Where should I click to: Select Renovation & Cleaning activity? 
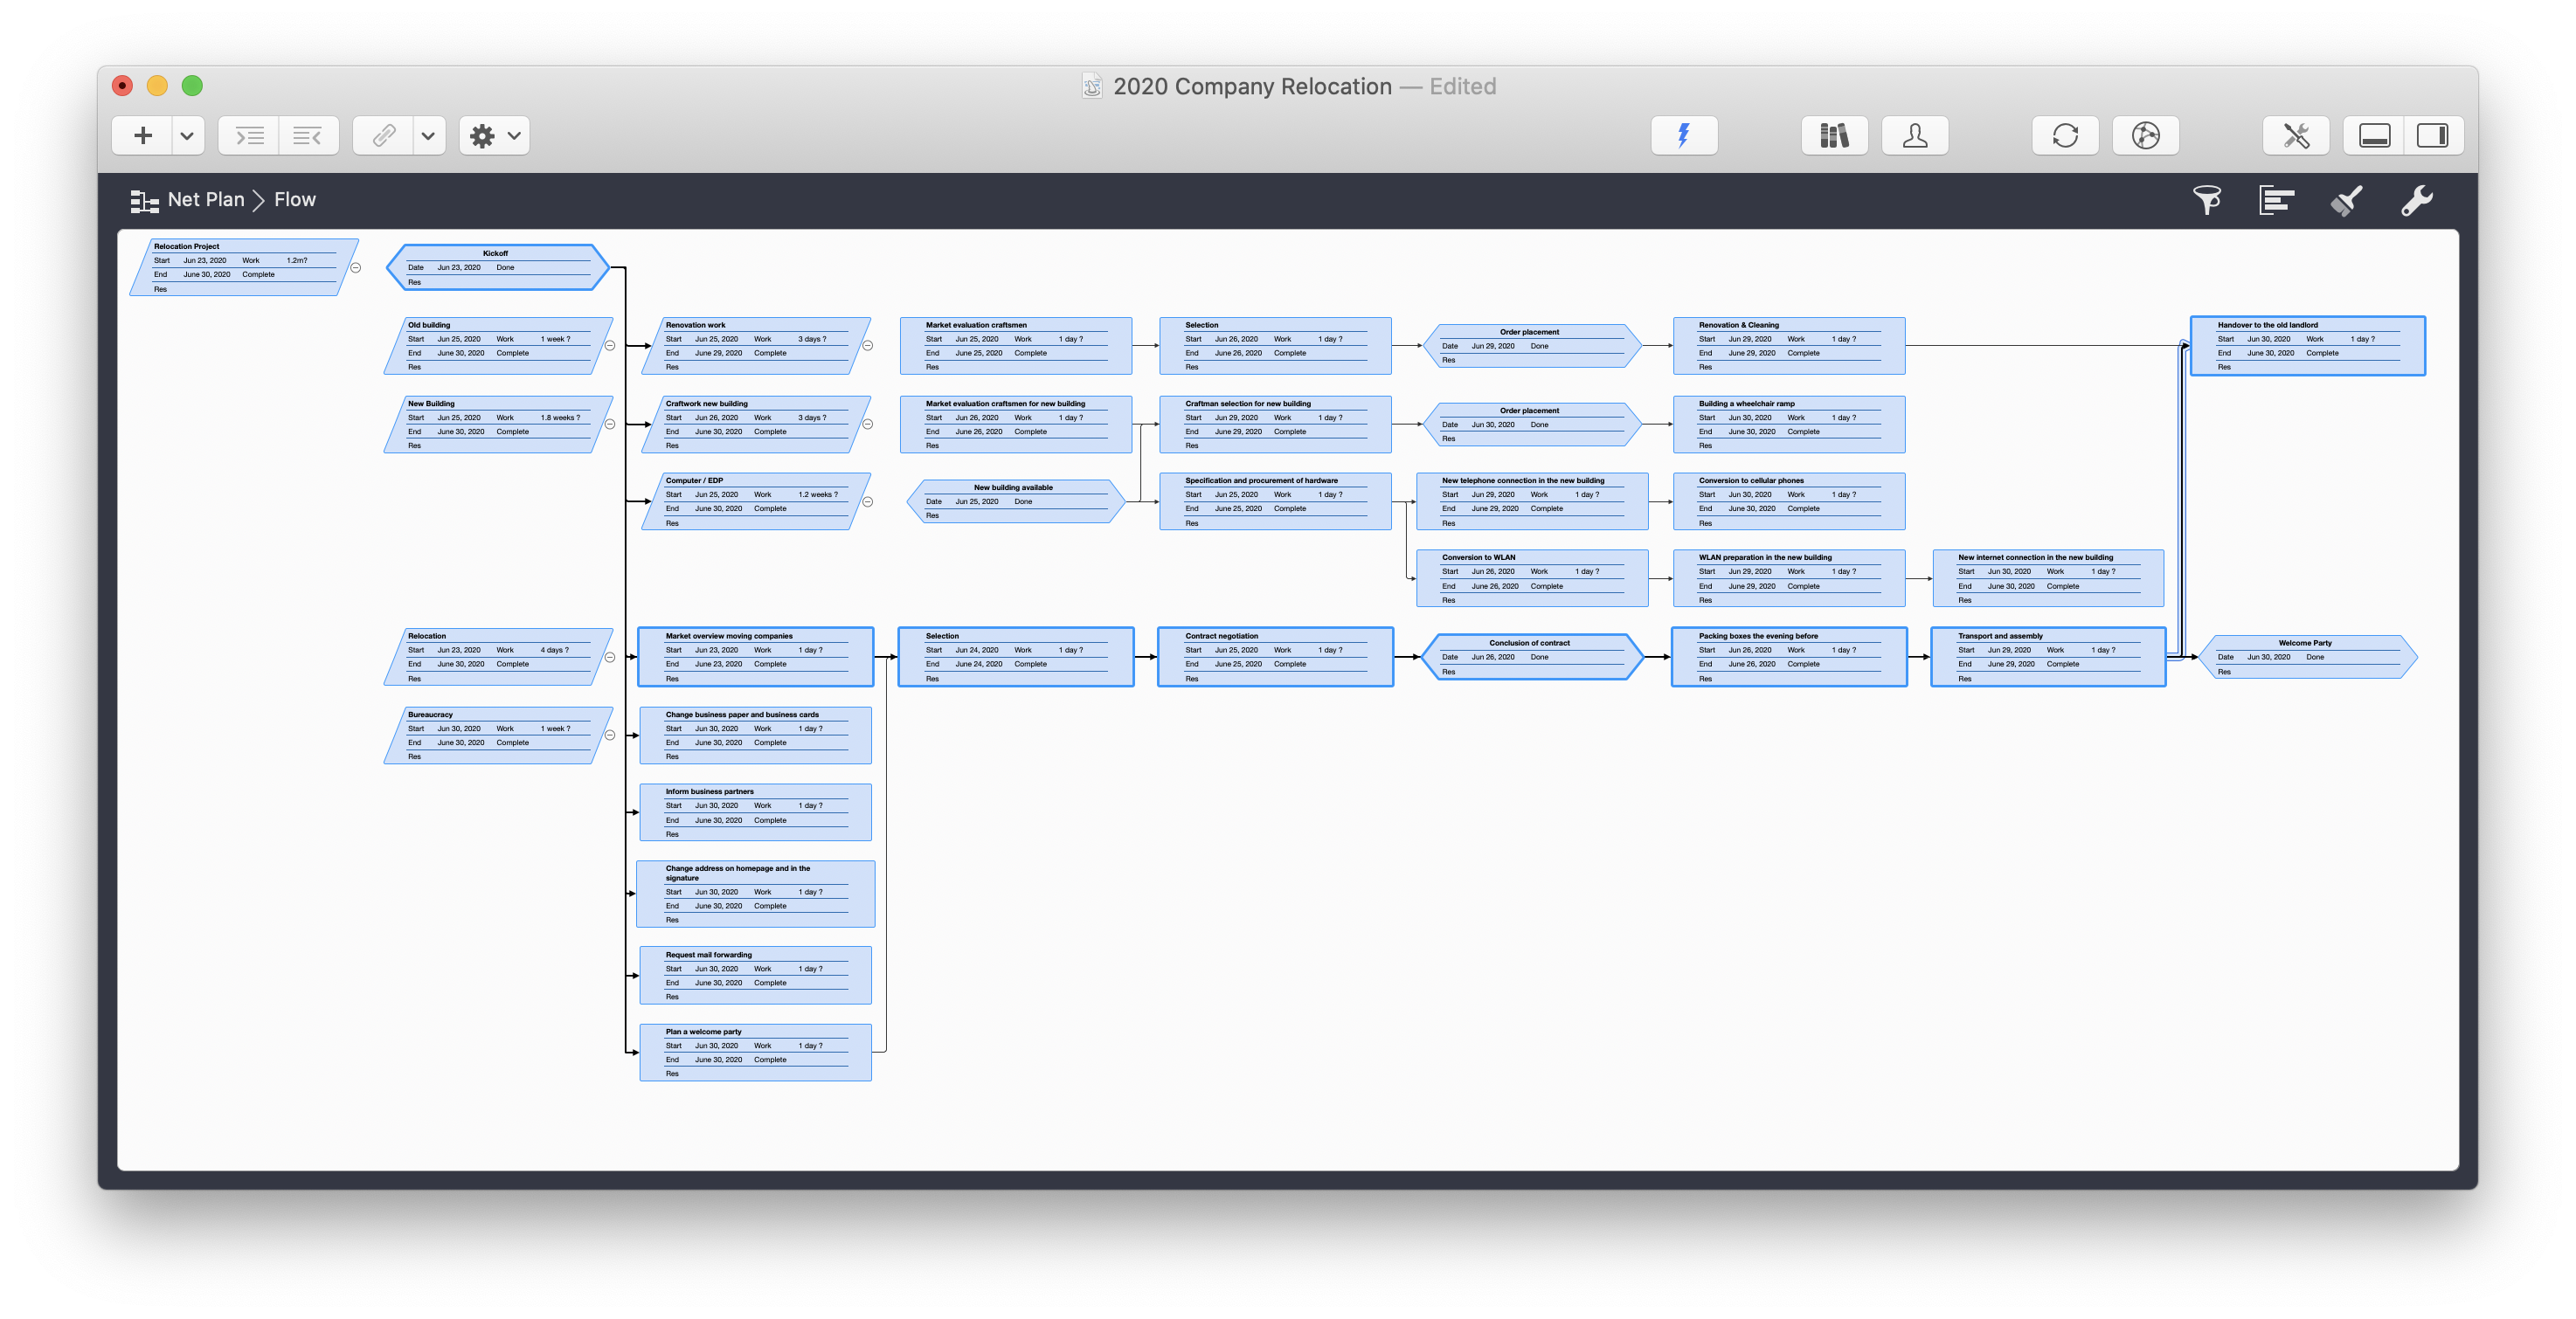click(x=1789, y=346)
